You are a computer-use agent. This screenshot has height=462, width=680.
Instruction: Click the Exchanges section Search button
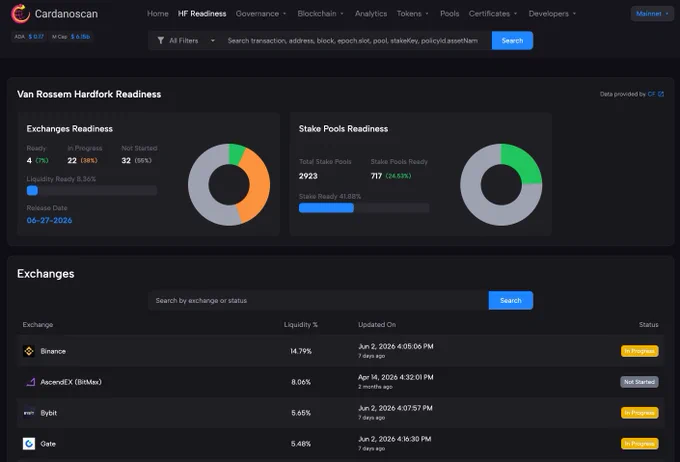click(510, 300)
